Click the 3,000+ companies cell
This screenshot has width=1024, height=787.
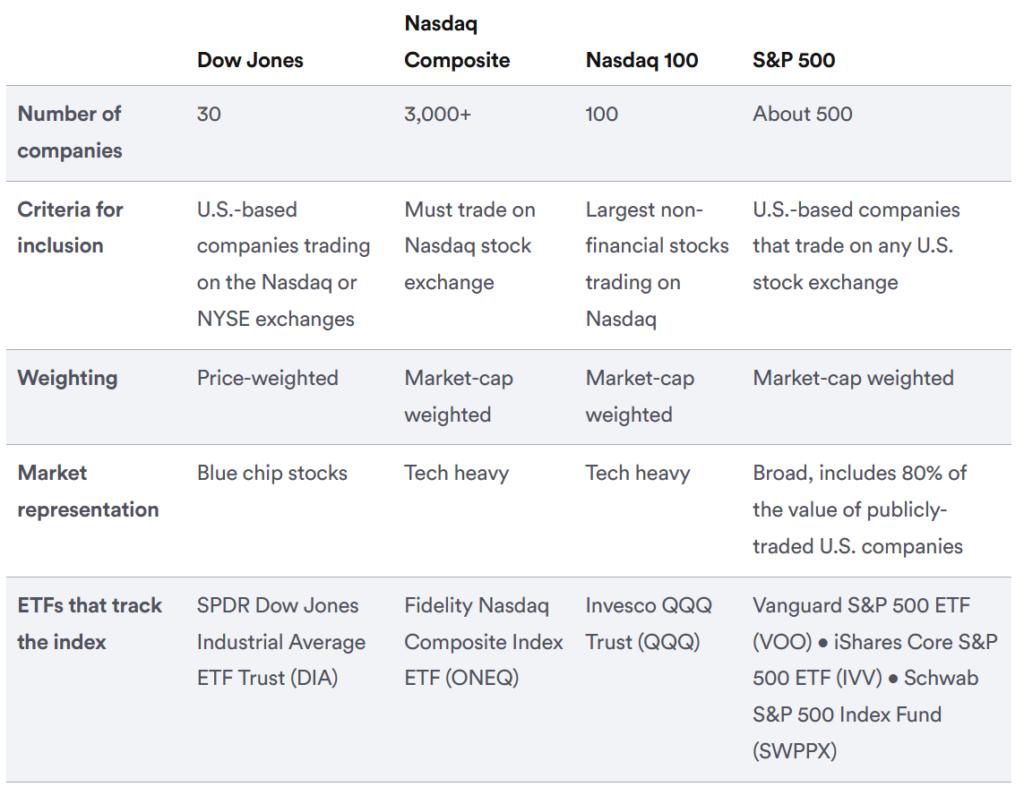[x=437, y=114]
